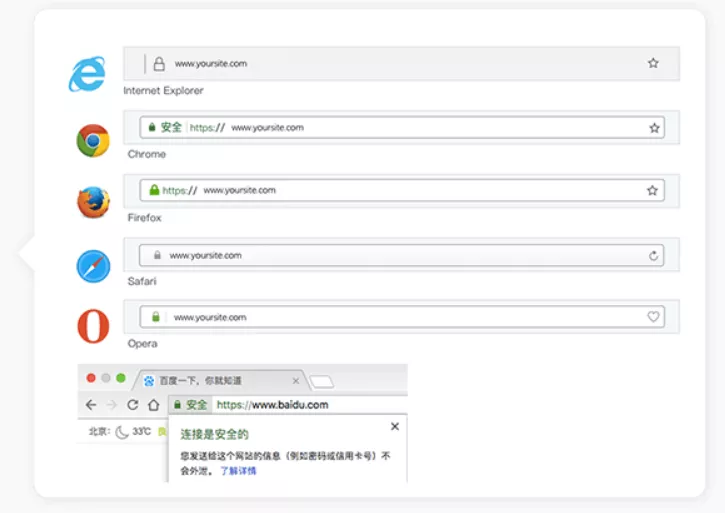This screenshot has width=725, height=513.
Task: Click the Firefox caption label
Action: point(144,218)
